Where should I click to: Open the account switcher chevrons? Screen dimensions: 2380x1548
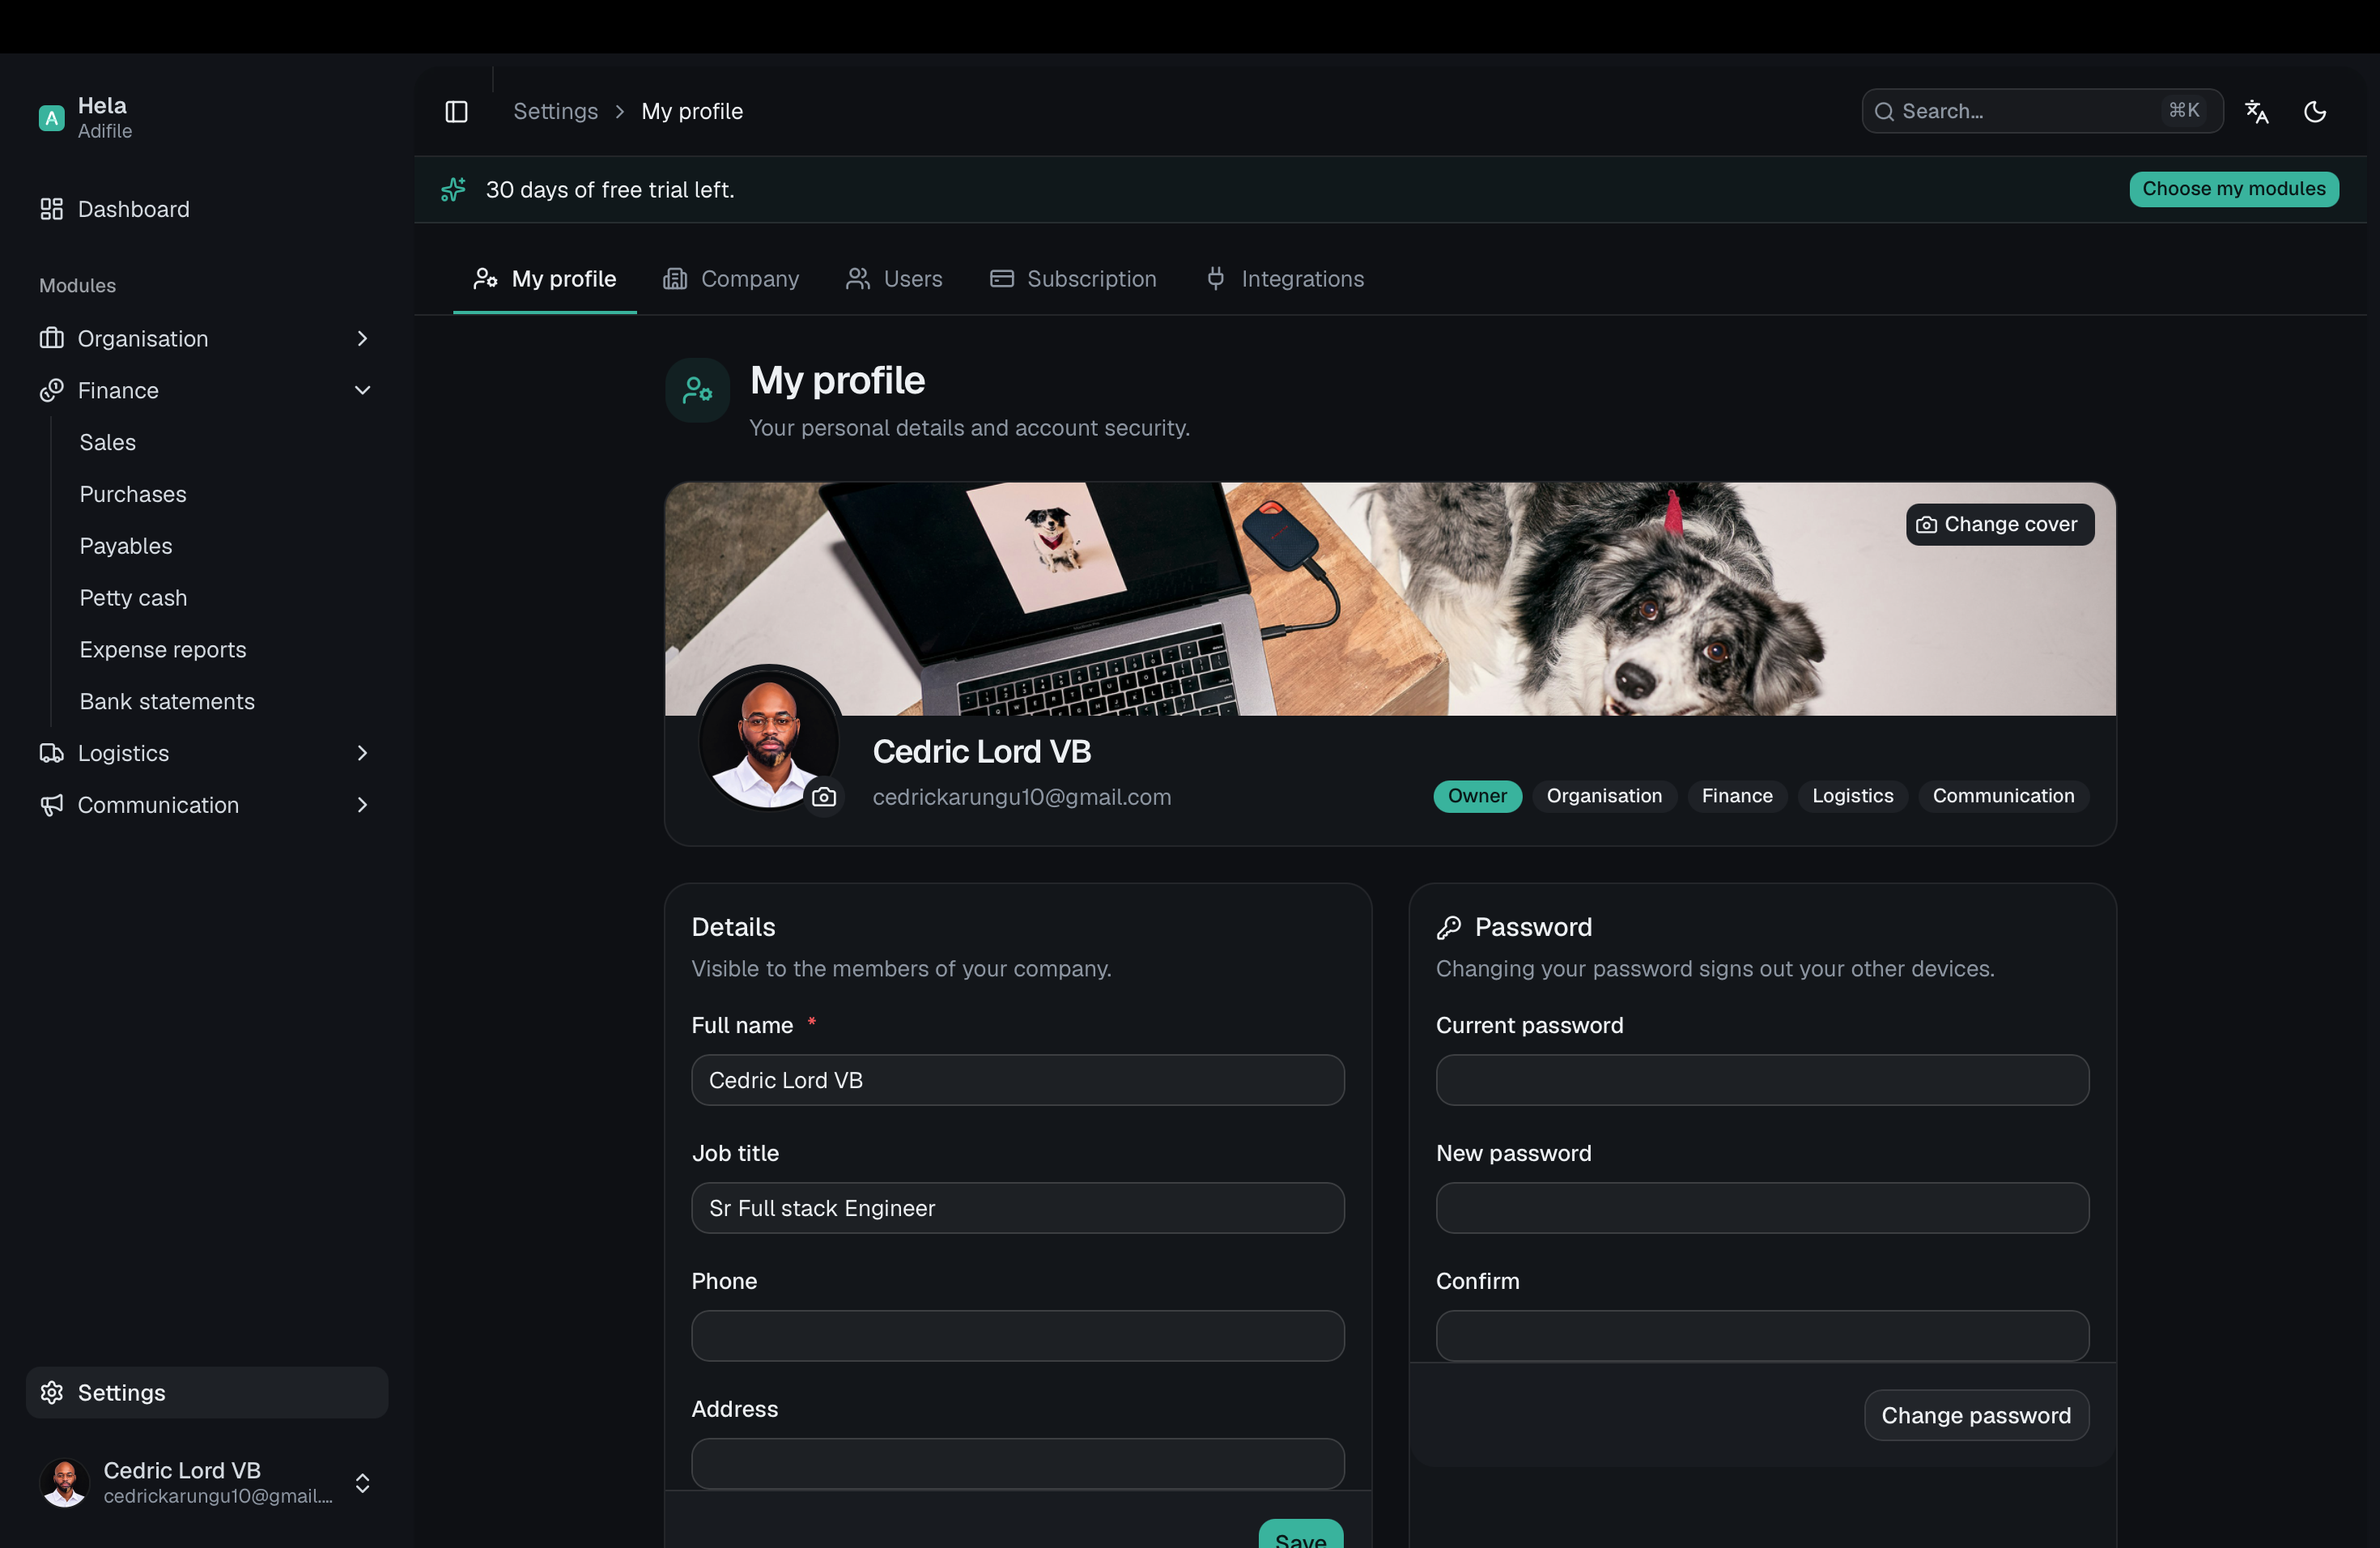click(x=362, y=1483)
